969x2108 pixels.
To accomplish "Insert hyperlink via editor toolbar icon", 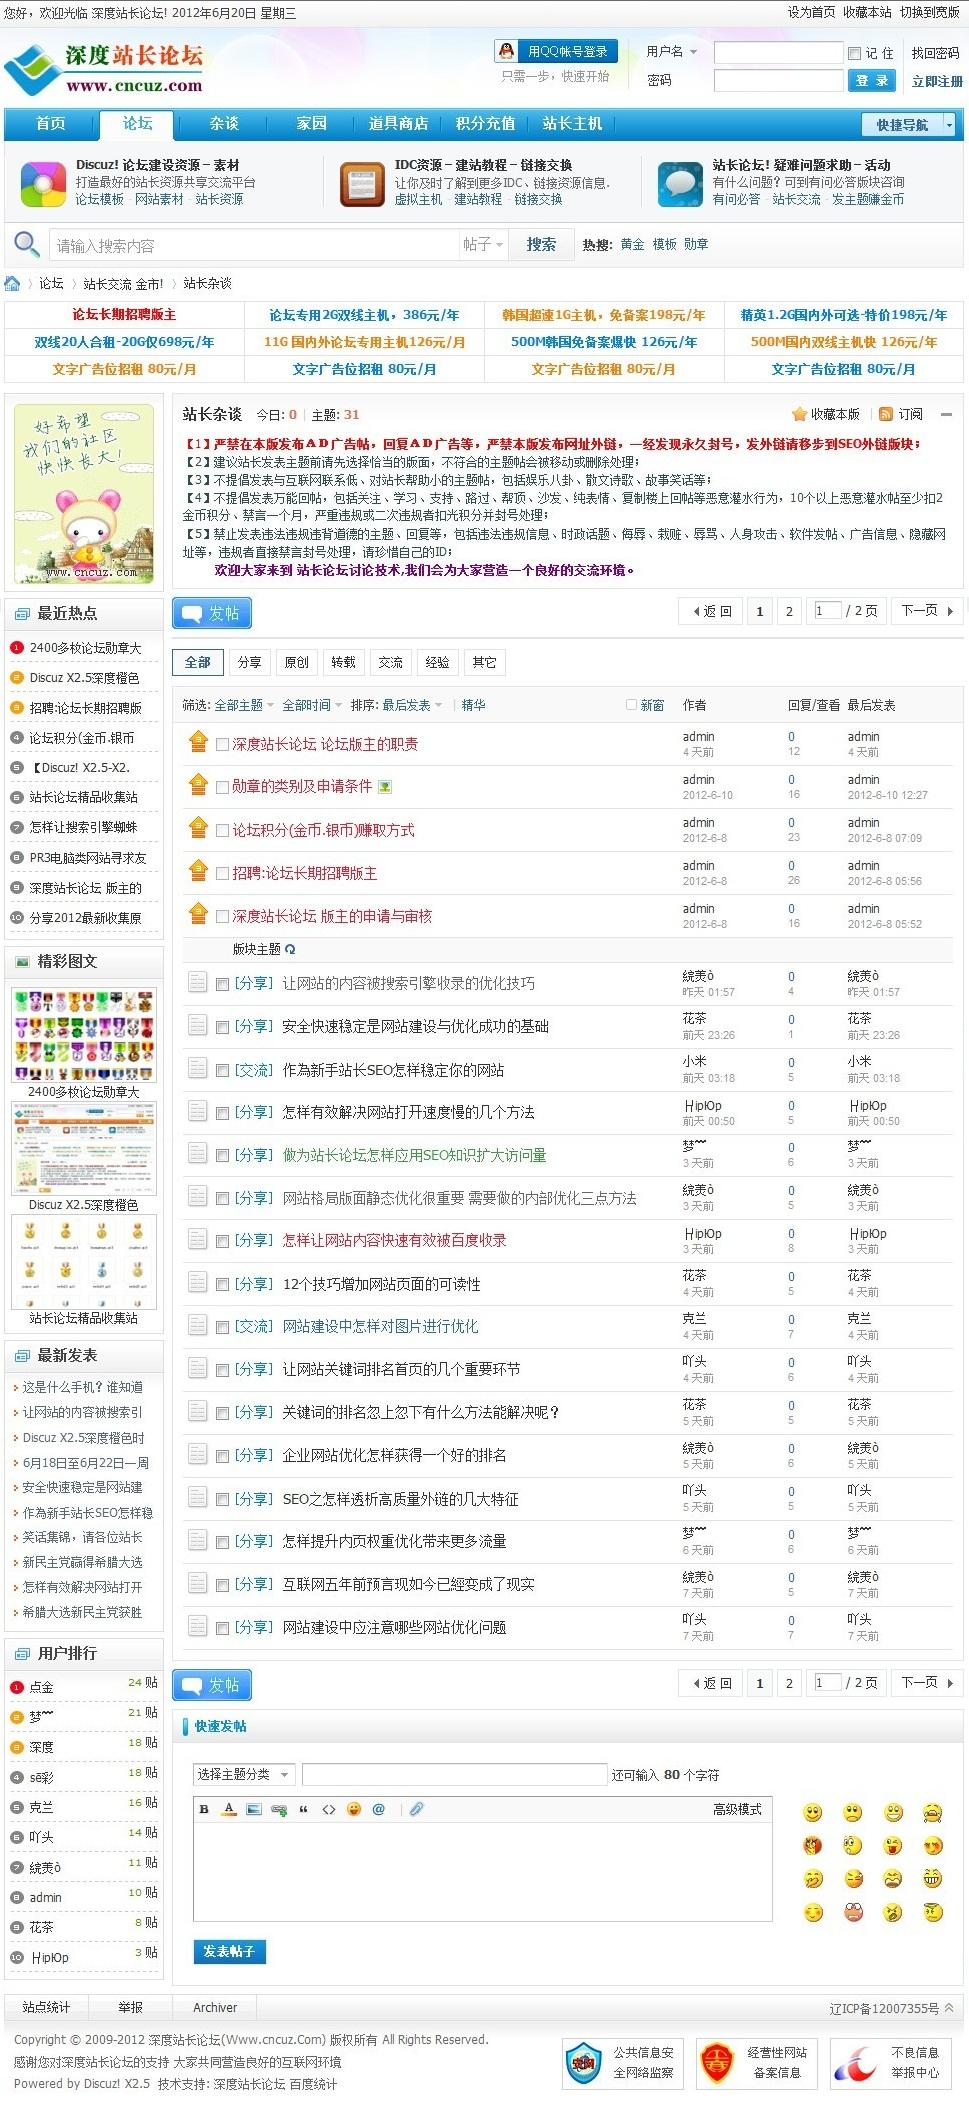I will point(279,1809).
